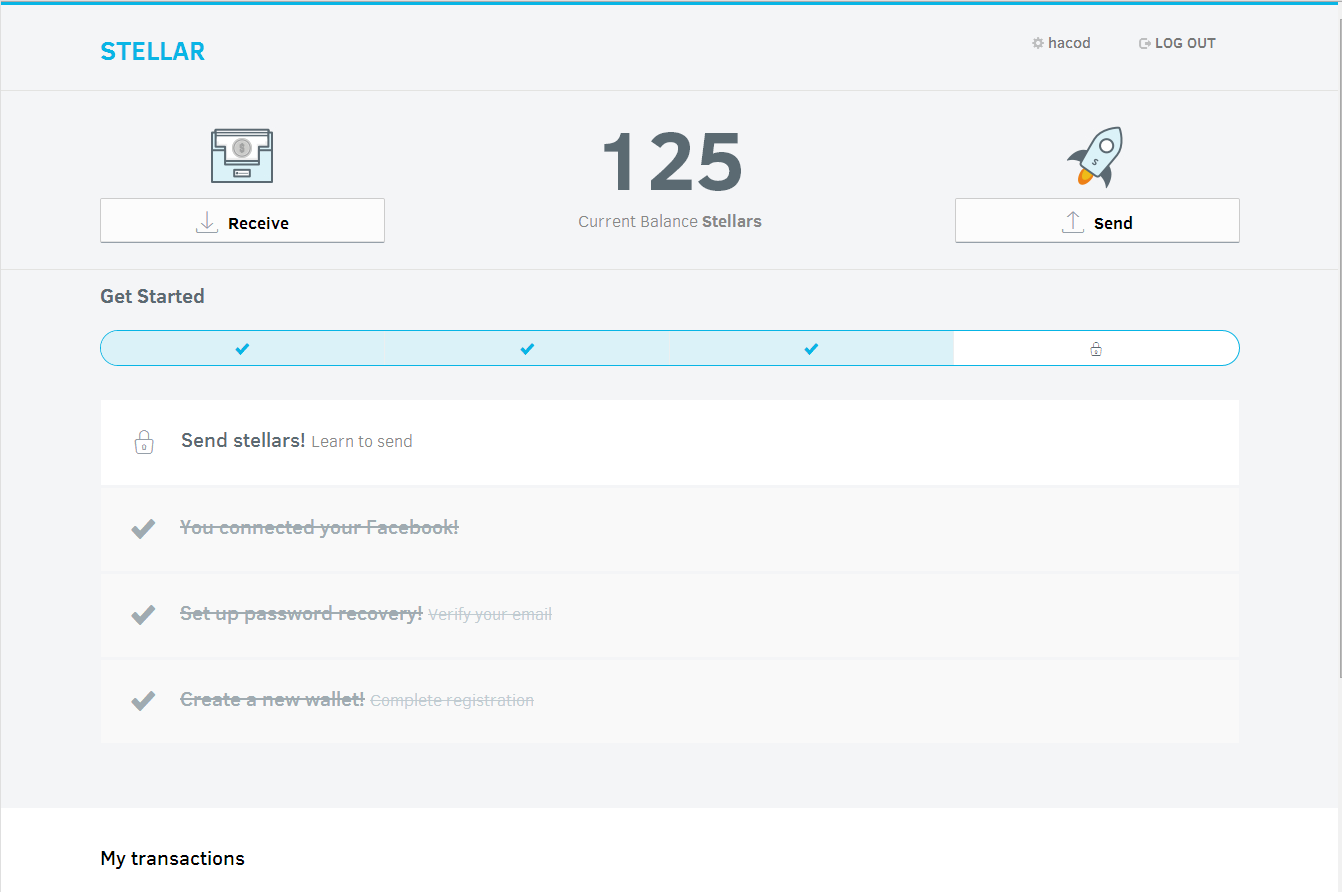Click the checkmark beside password recovery
This screenshot has height=892, width=1342.
pos(143,614)
